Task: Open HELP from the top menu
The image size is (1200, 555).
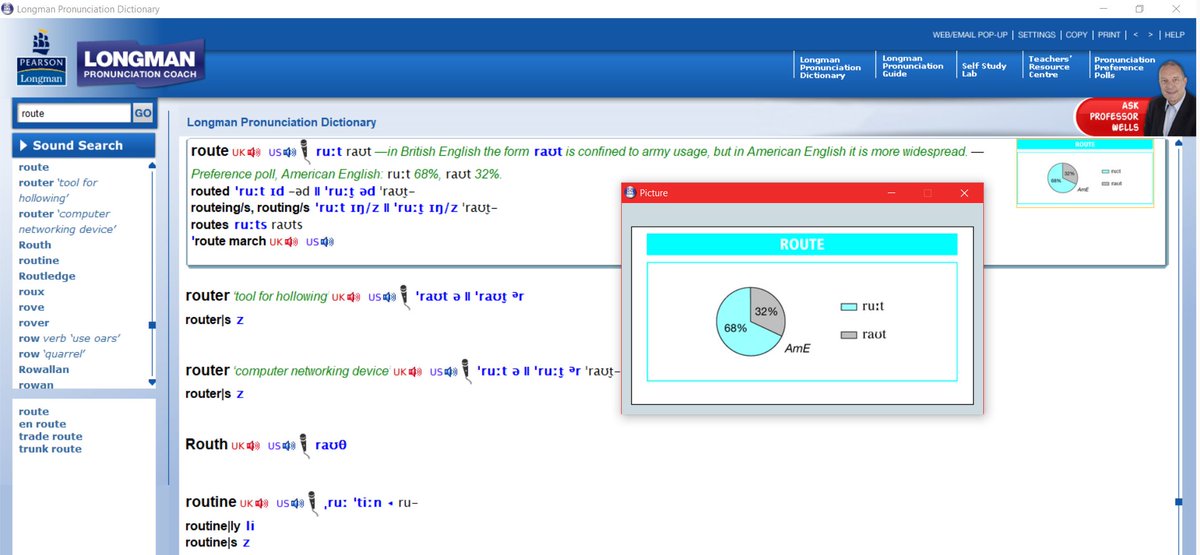Action: [x=1174, y=35]
